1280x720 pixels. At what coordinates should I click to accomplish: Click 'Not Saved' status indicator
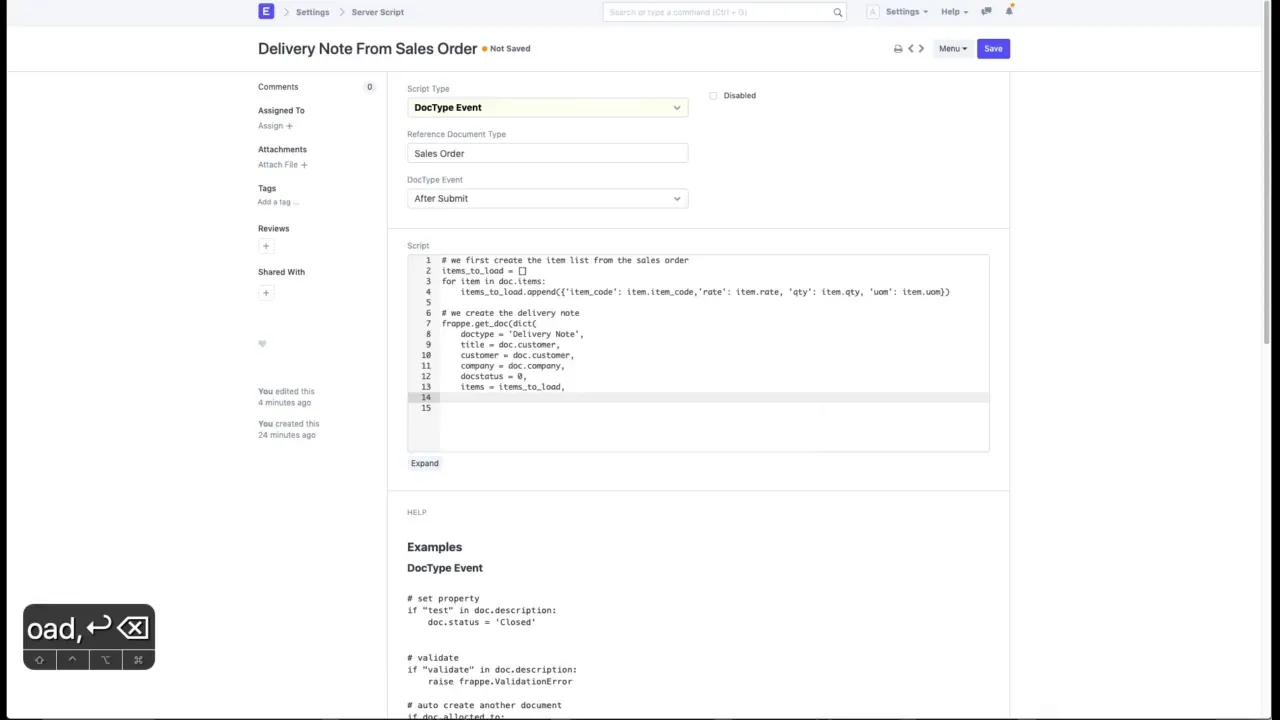coord(506,48)
